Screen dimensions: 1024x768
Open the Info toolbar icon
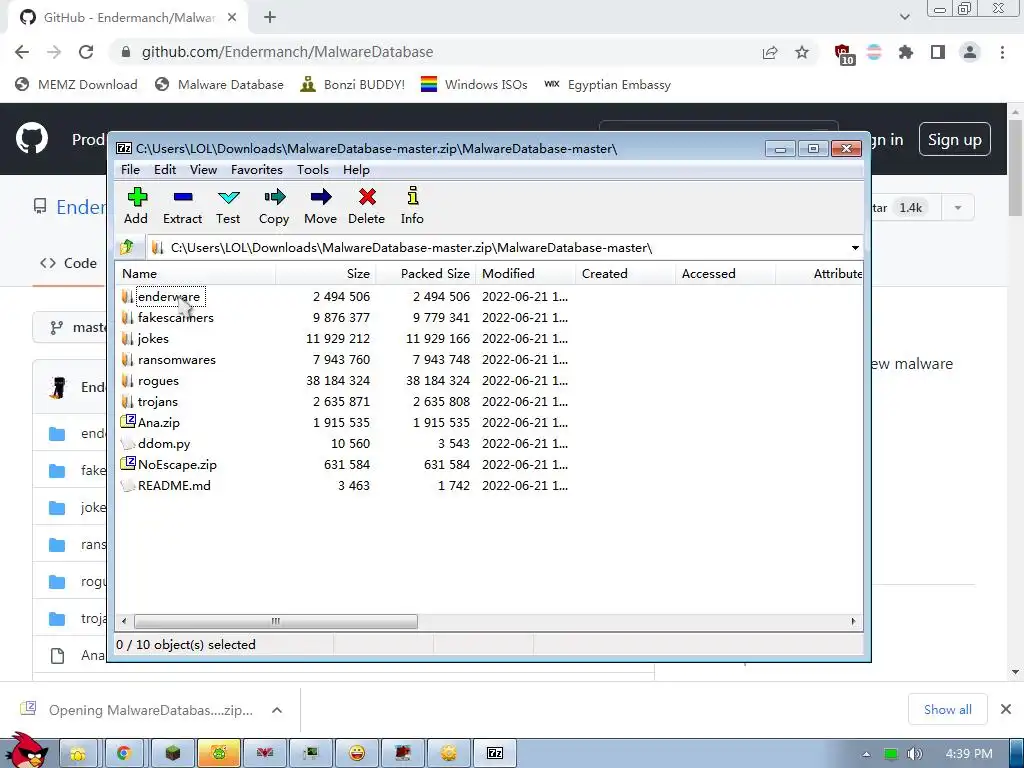[413, 197]
